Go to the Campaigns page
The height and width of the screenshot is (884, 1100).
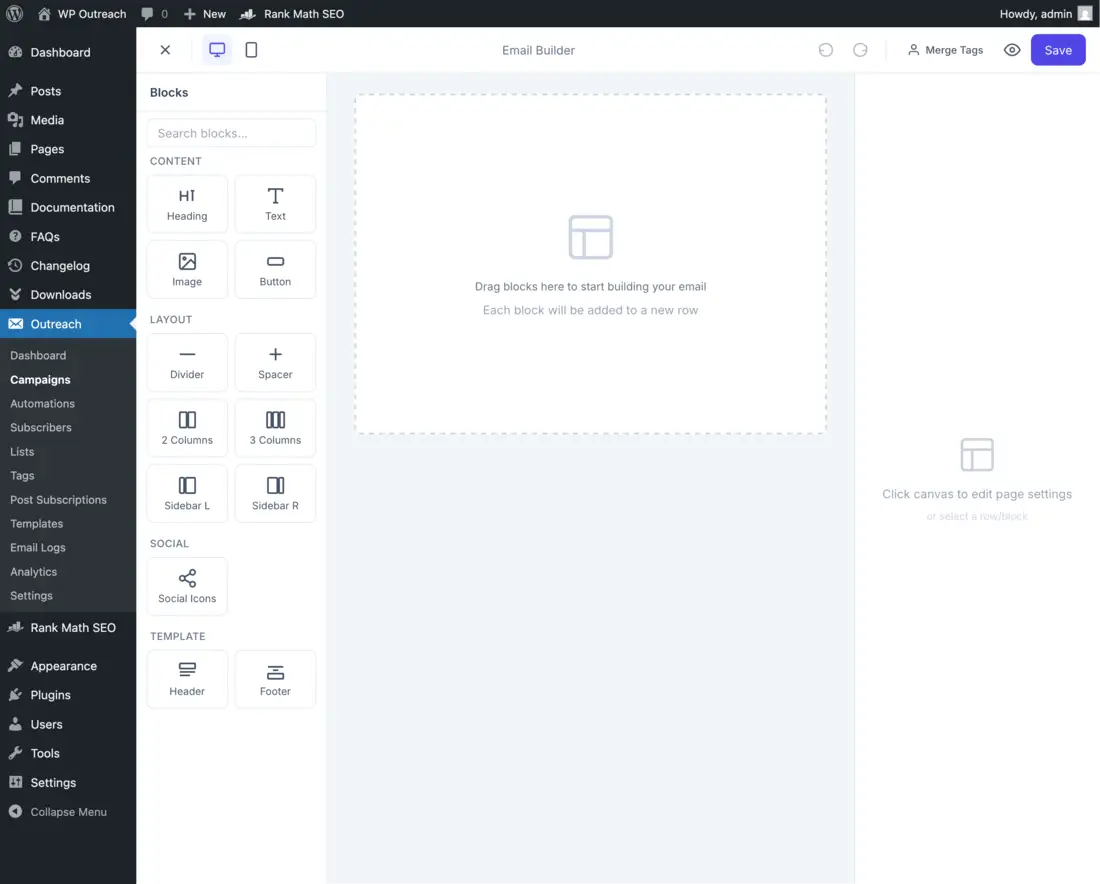(40, 379)
